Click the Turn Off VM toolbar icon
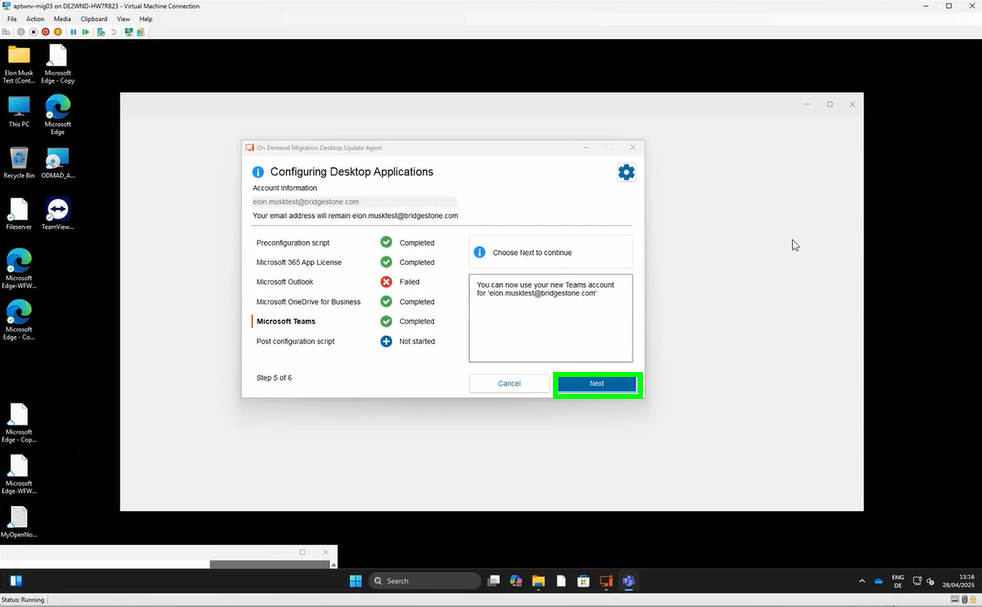The height and width of the screenshot is (607, 982). [x=33, y=32]
